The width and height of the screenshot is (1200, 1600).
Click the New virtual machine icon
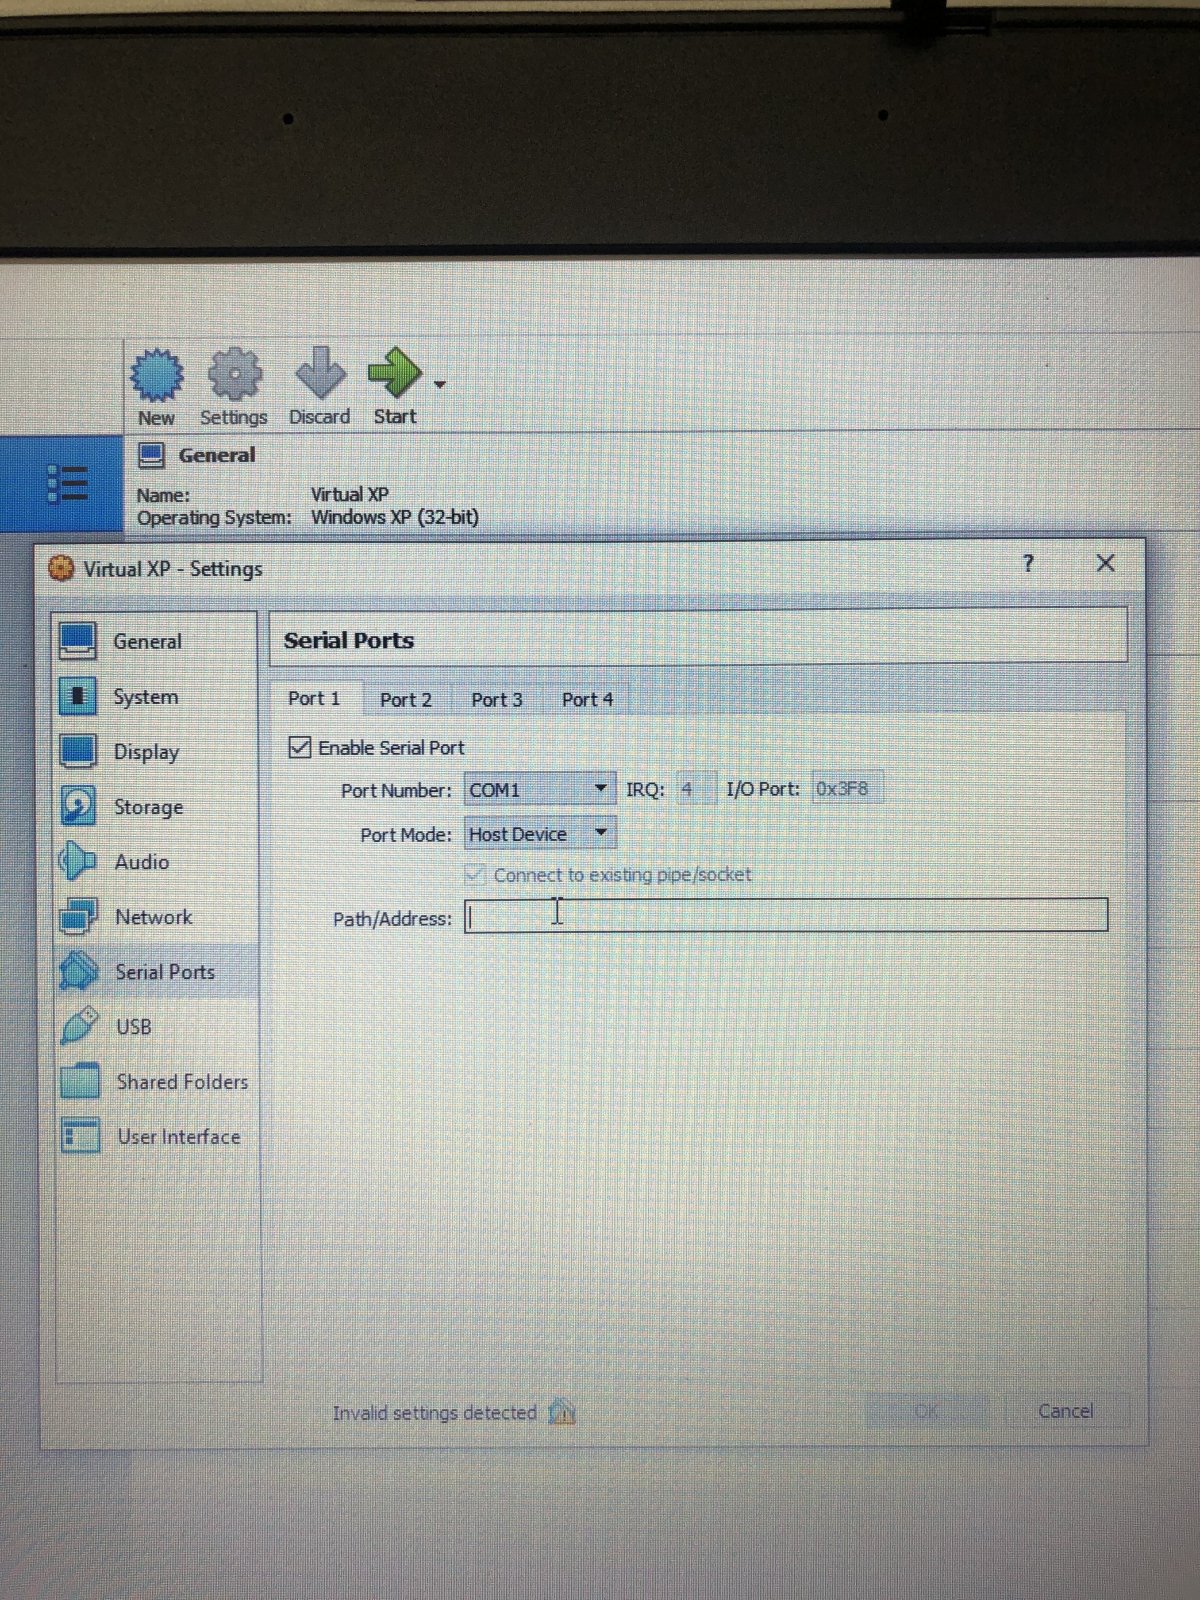[x=157, y=375]
